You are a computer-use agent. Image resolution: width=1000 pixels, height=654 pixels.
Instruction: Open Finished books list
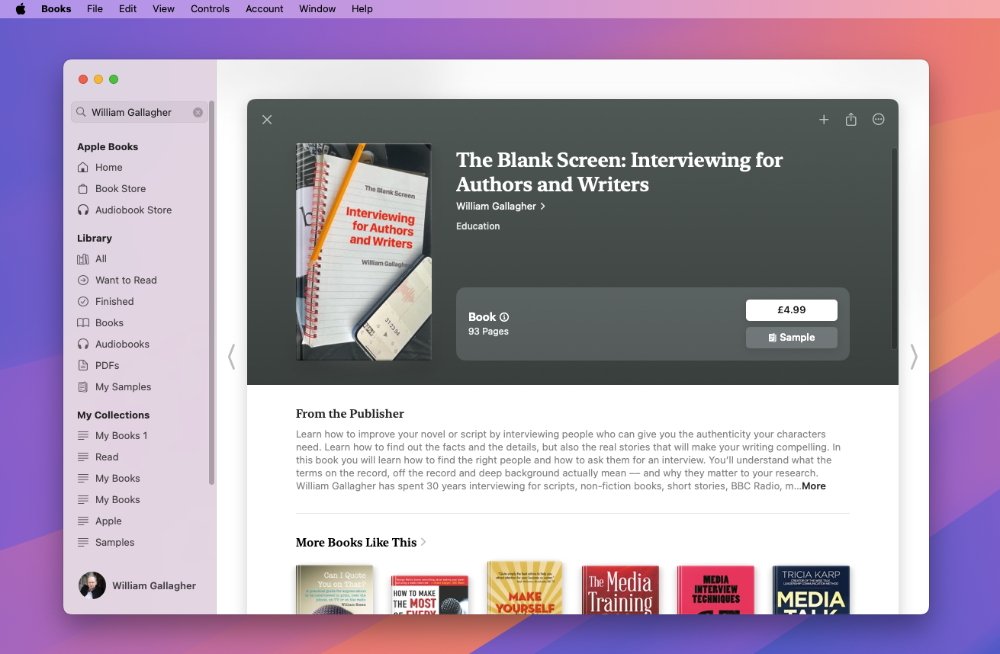pos(114,301)
